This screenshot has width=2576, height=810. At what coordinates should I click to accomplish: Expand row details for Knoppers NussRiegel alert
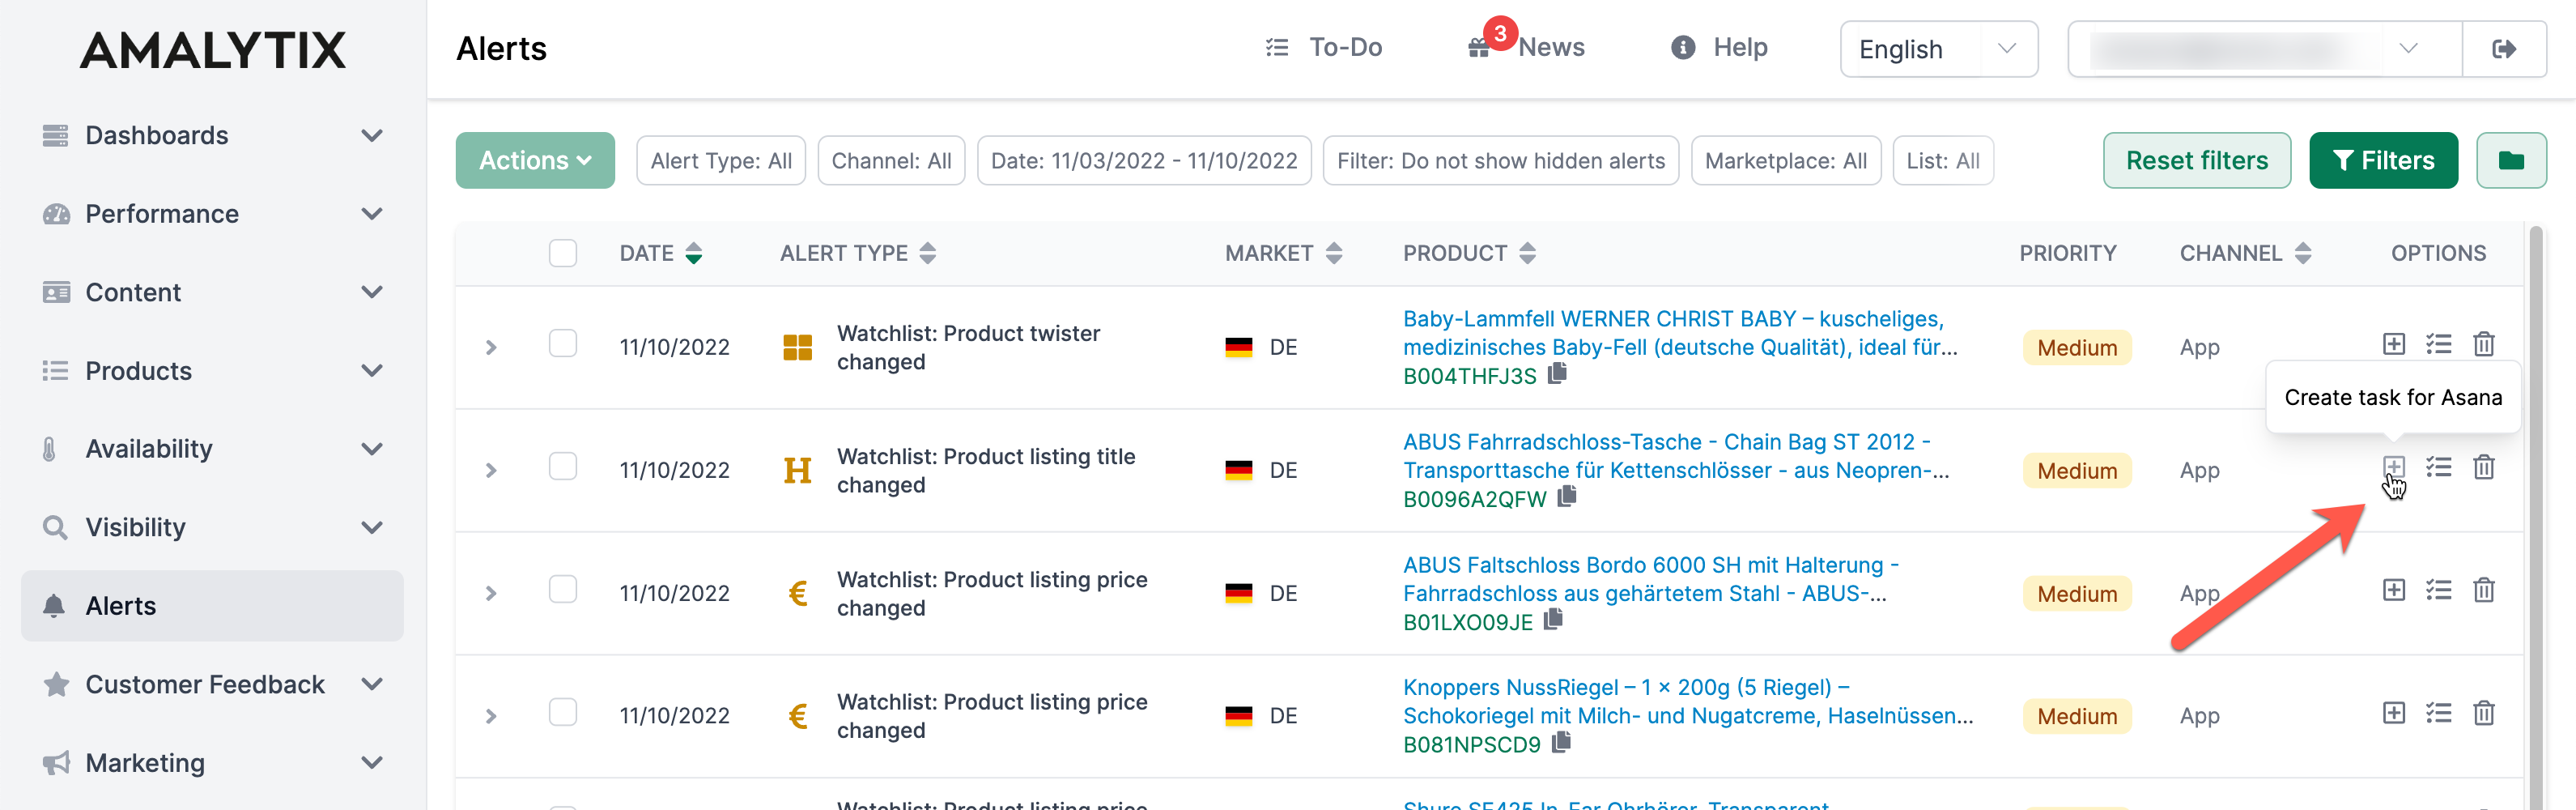491,716
